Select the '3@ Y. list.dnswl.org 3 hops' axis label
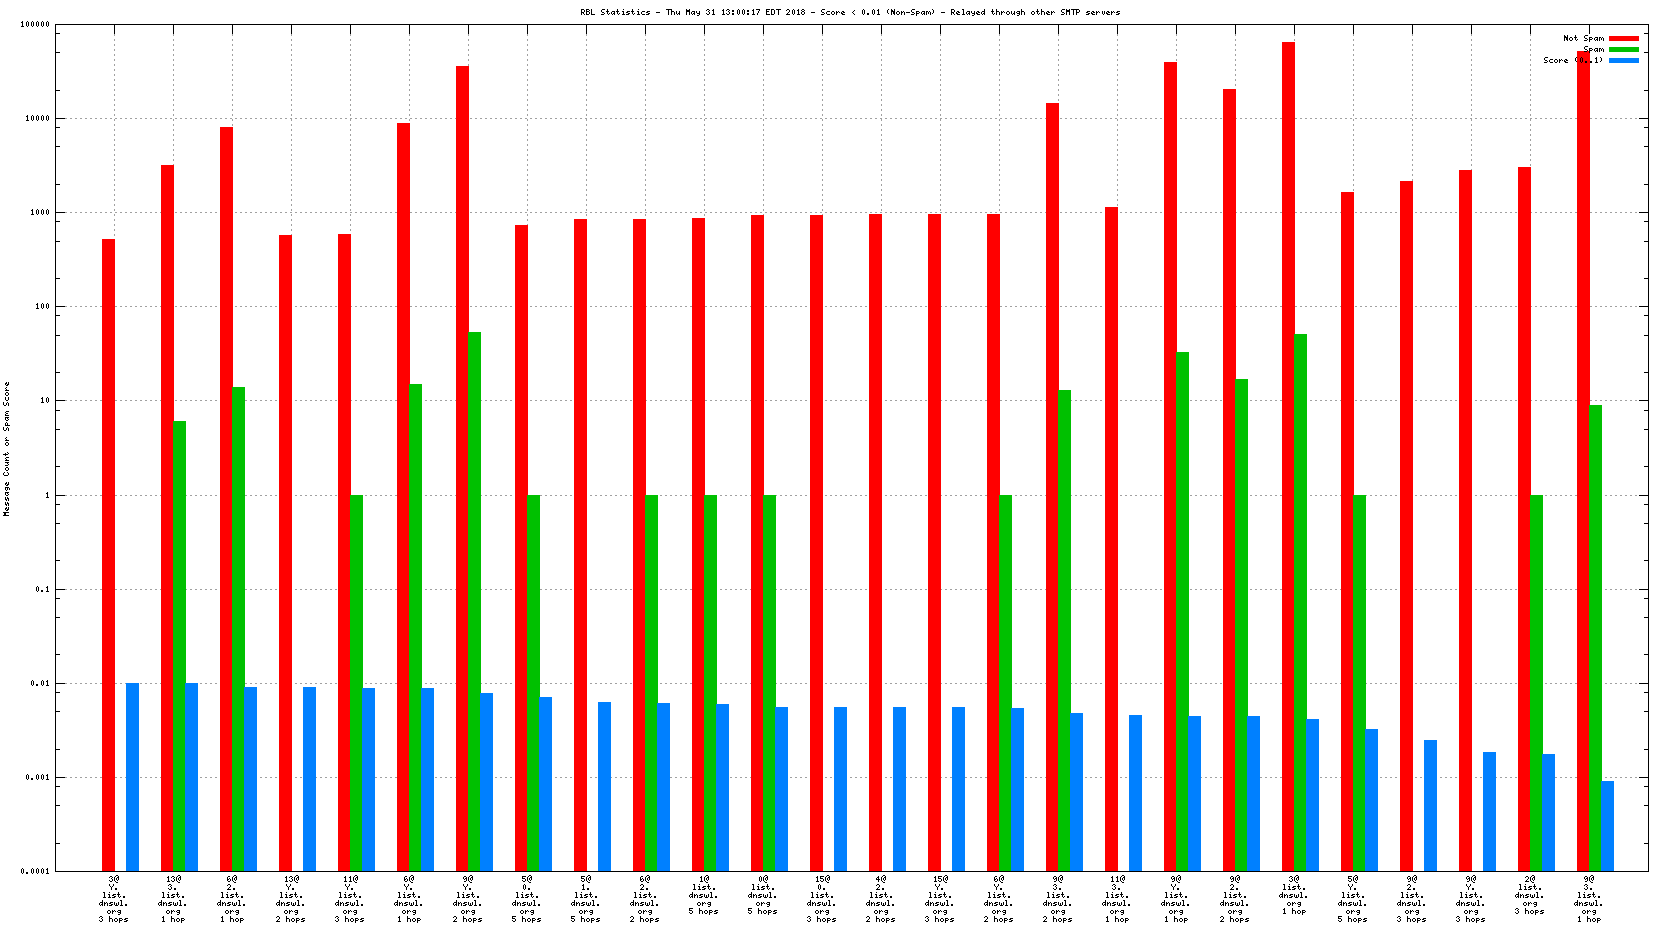 point(113,899)
